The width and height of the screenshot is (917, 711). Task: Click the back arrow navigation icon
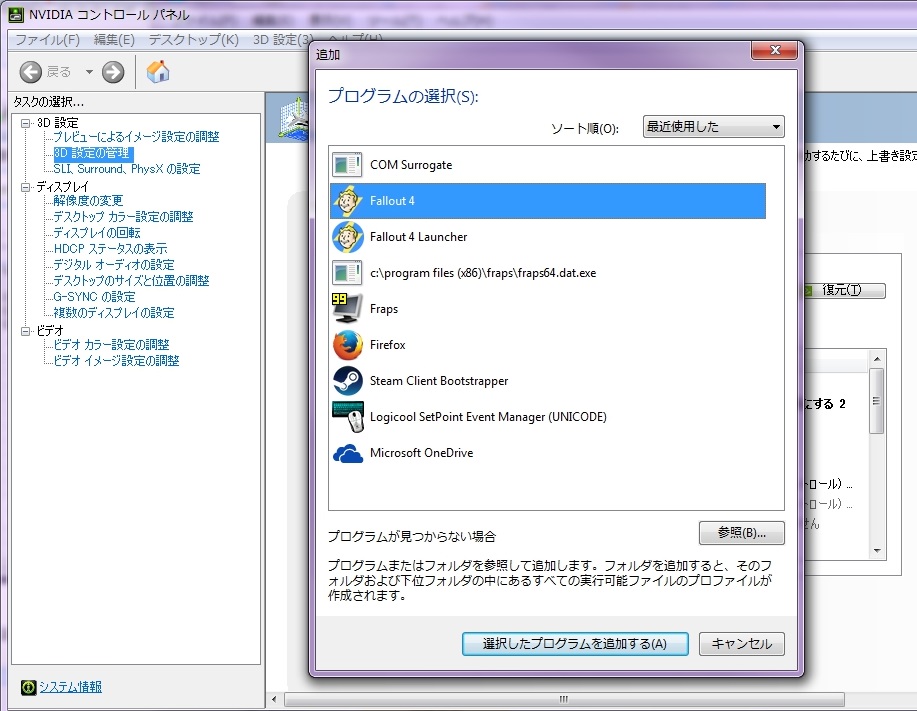pos(30,73)
